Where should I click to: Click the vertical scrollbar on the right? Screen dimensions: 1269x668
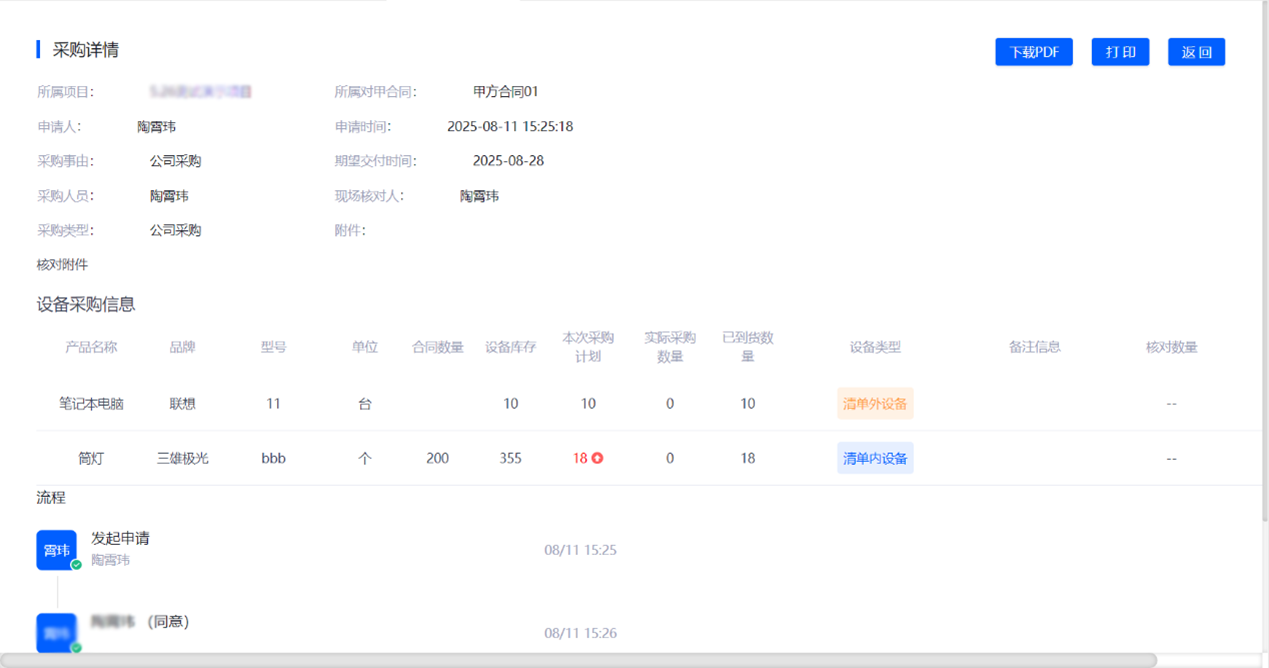click(1262, 260)
